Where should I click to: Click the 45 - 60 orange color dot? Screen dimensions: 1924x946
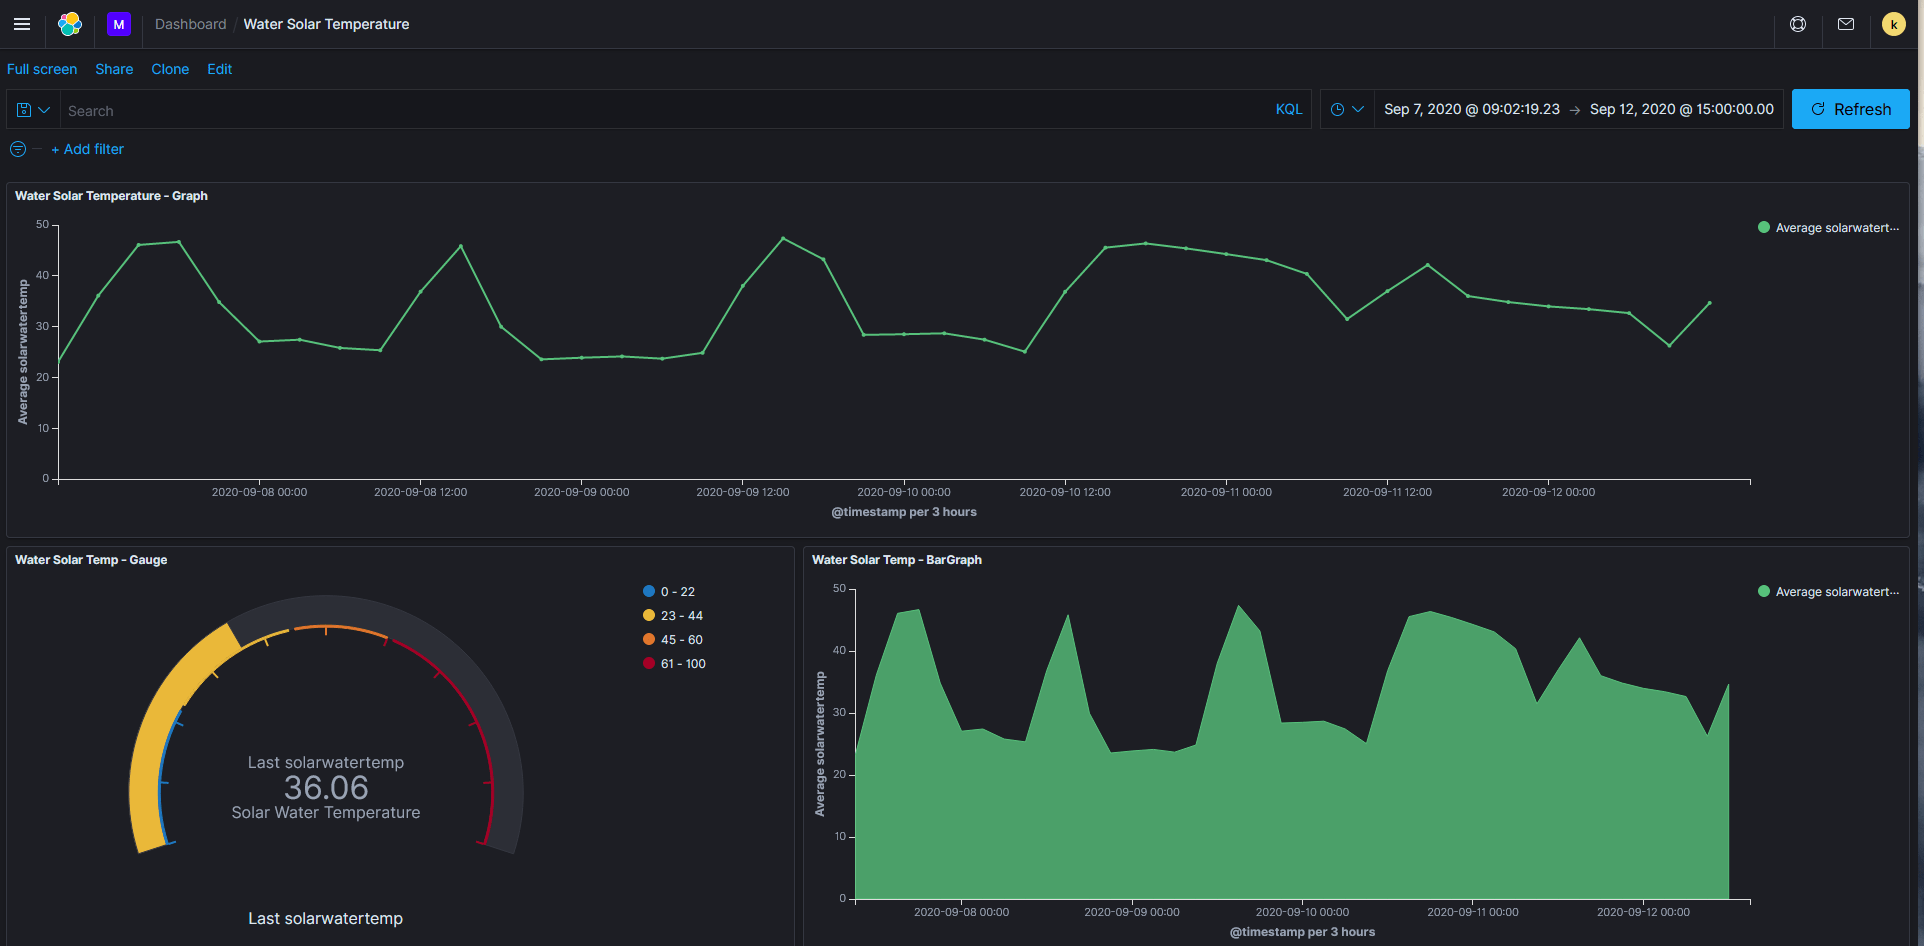pos(649,639)
